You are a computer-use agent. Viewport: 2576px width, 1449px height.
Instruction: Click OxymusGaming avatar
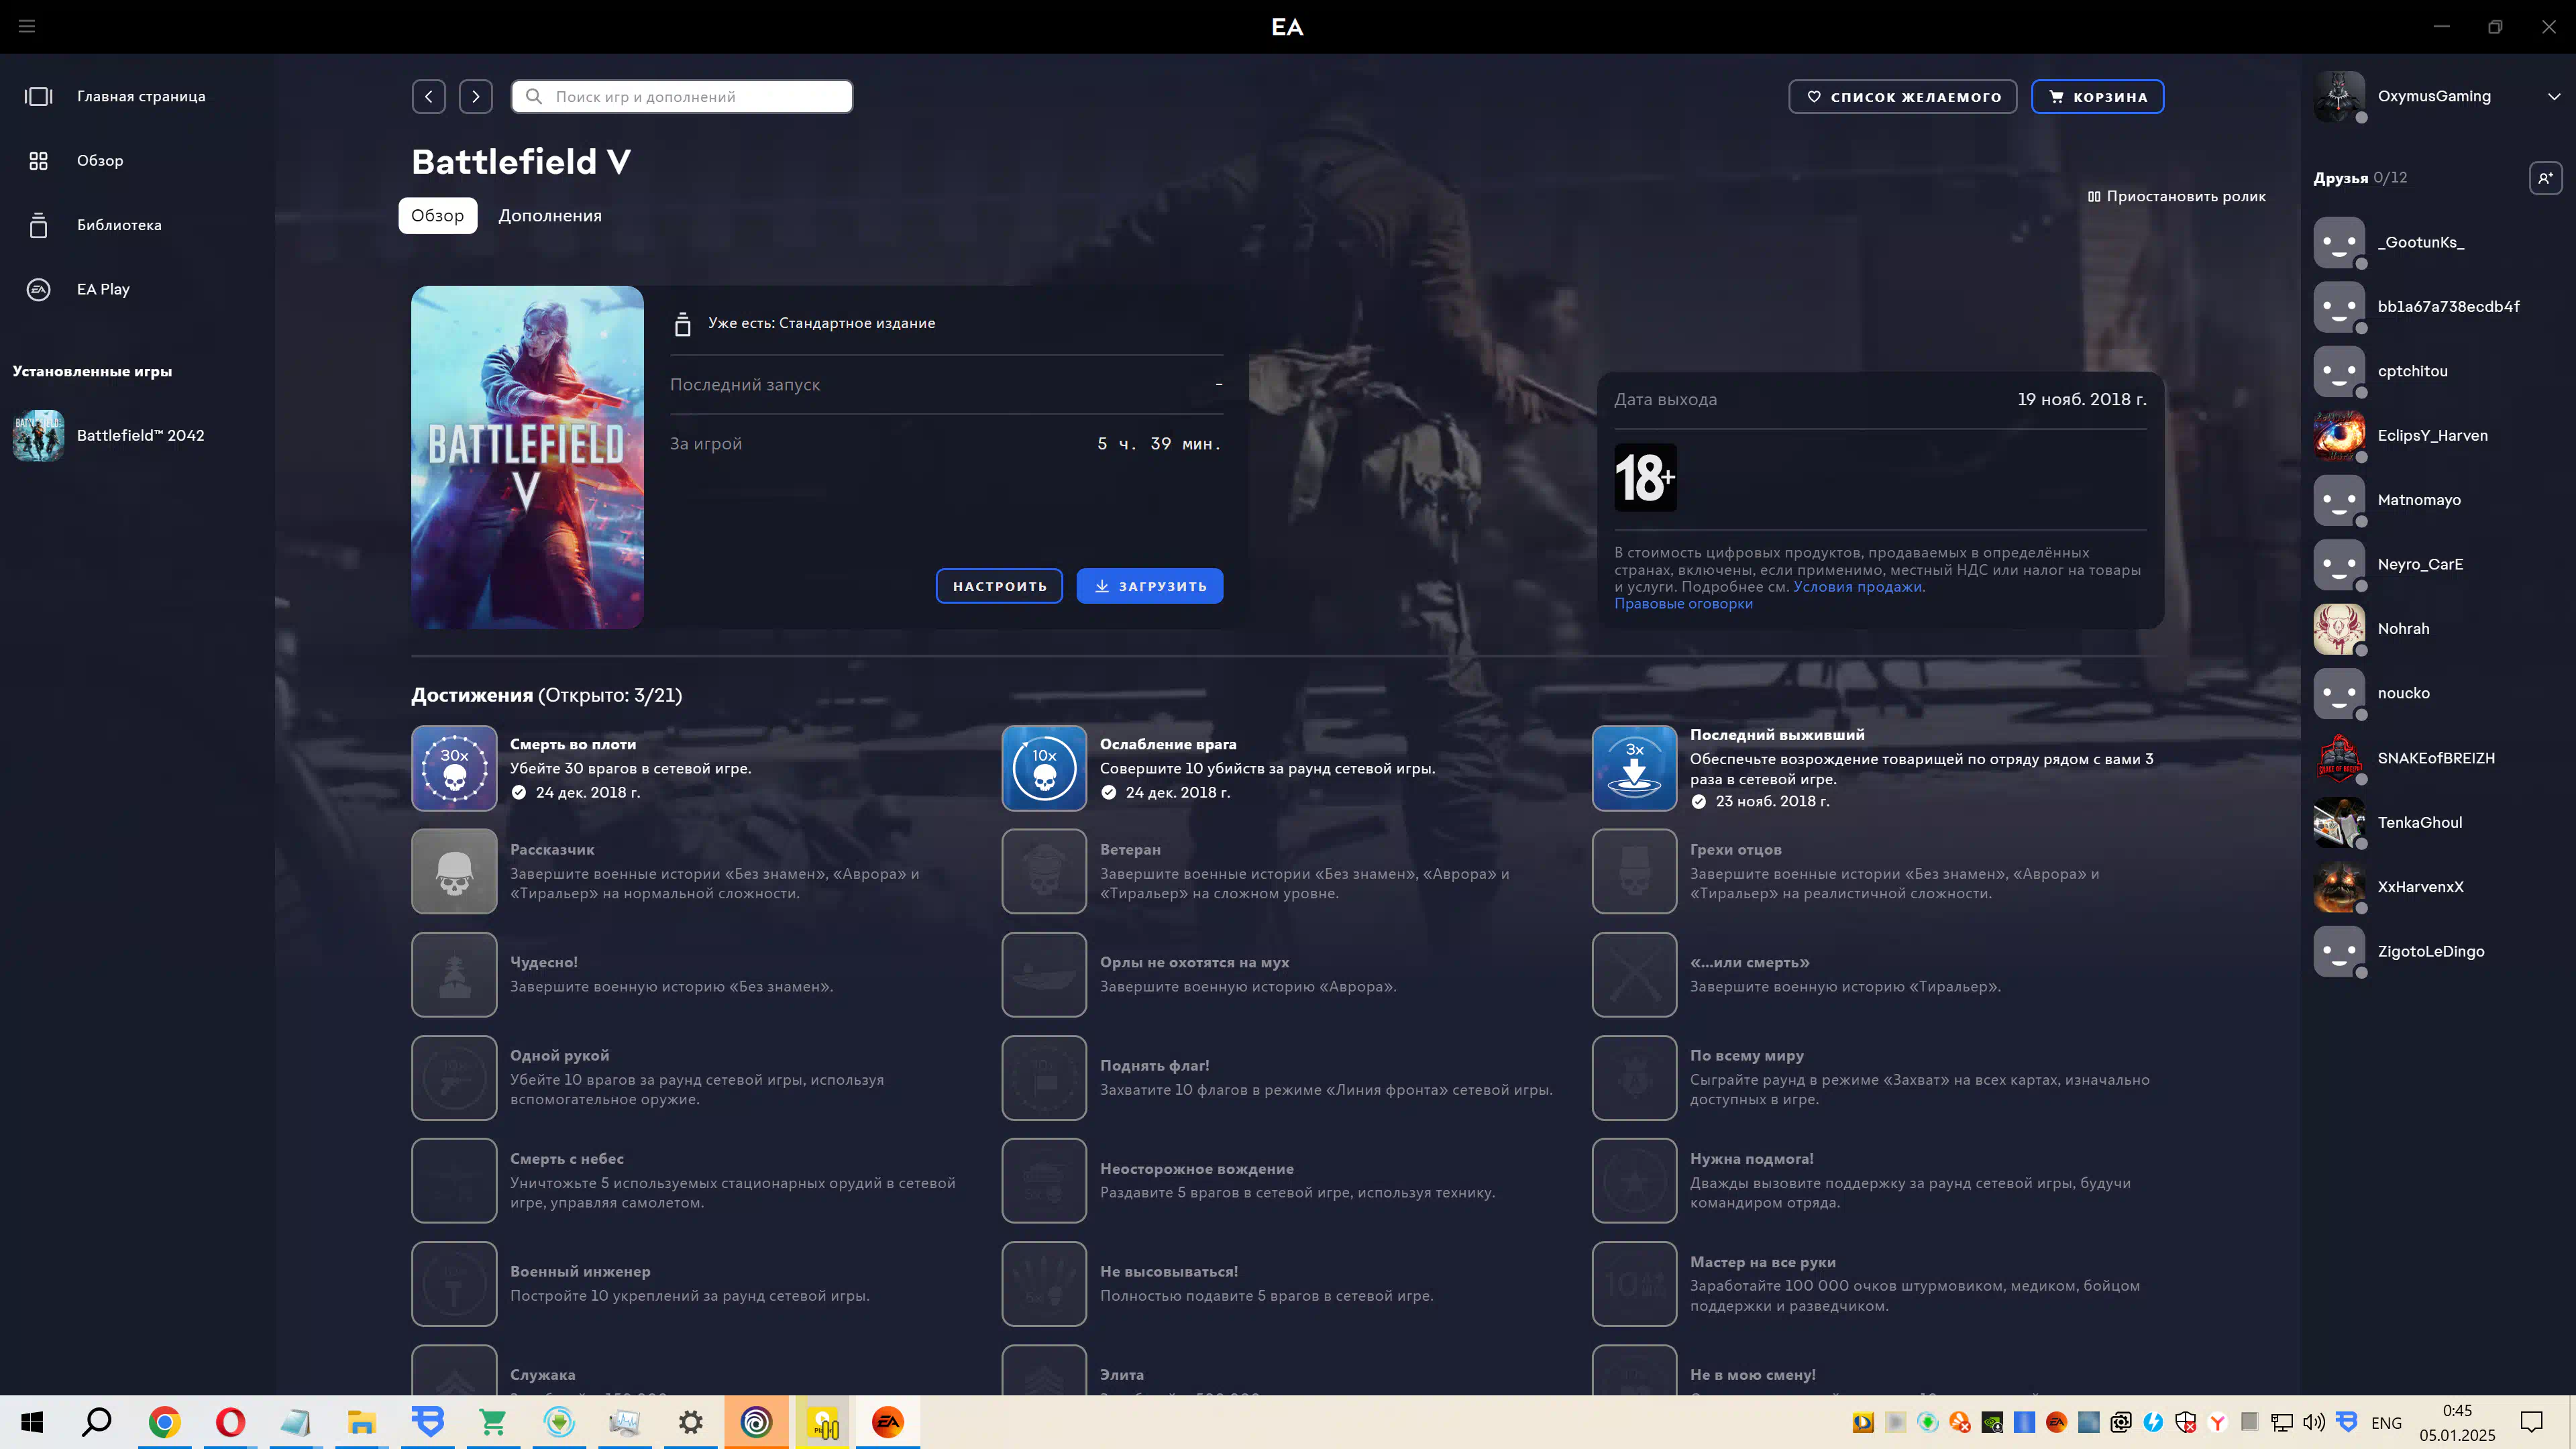coord(2339,96)
